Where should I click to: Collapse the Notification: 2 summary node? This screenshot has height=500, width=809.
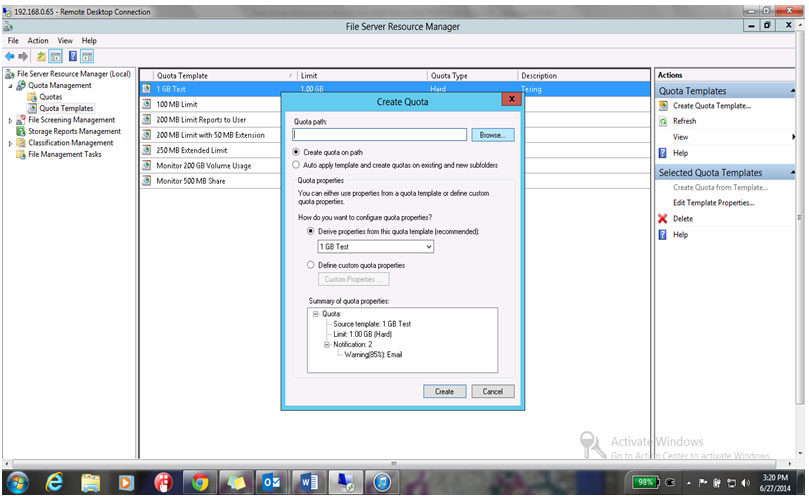pyautogui.click(x=327, y=345)
